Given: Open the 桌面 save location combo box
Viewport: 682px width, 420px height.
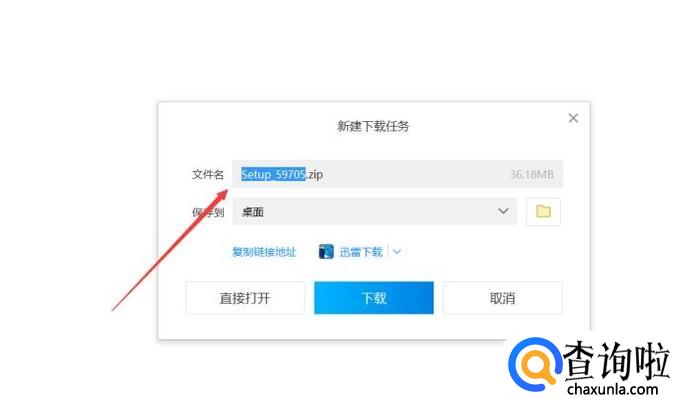Looking at the screenshot, I should click(374, 211).
